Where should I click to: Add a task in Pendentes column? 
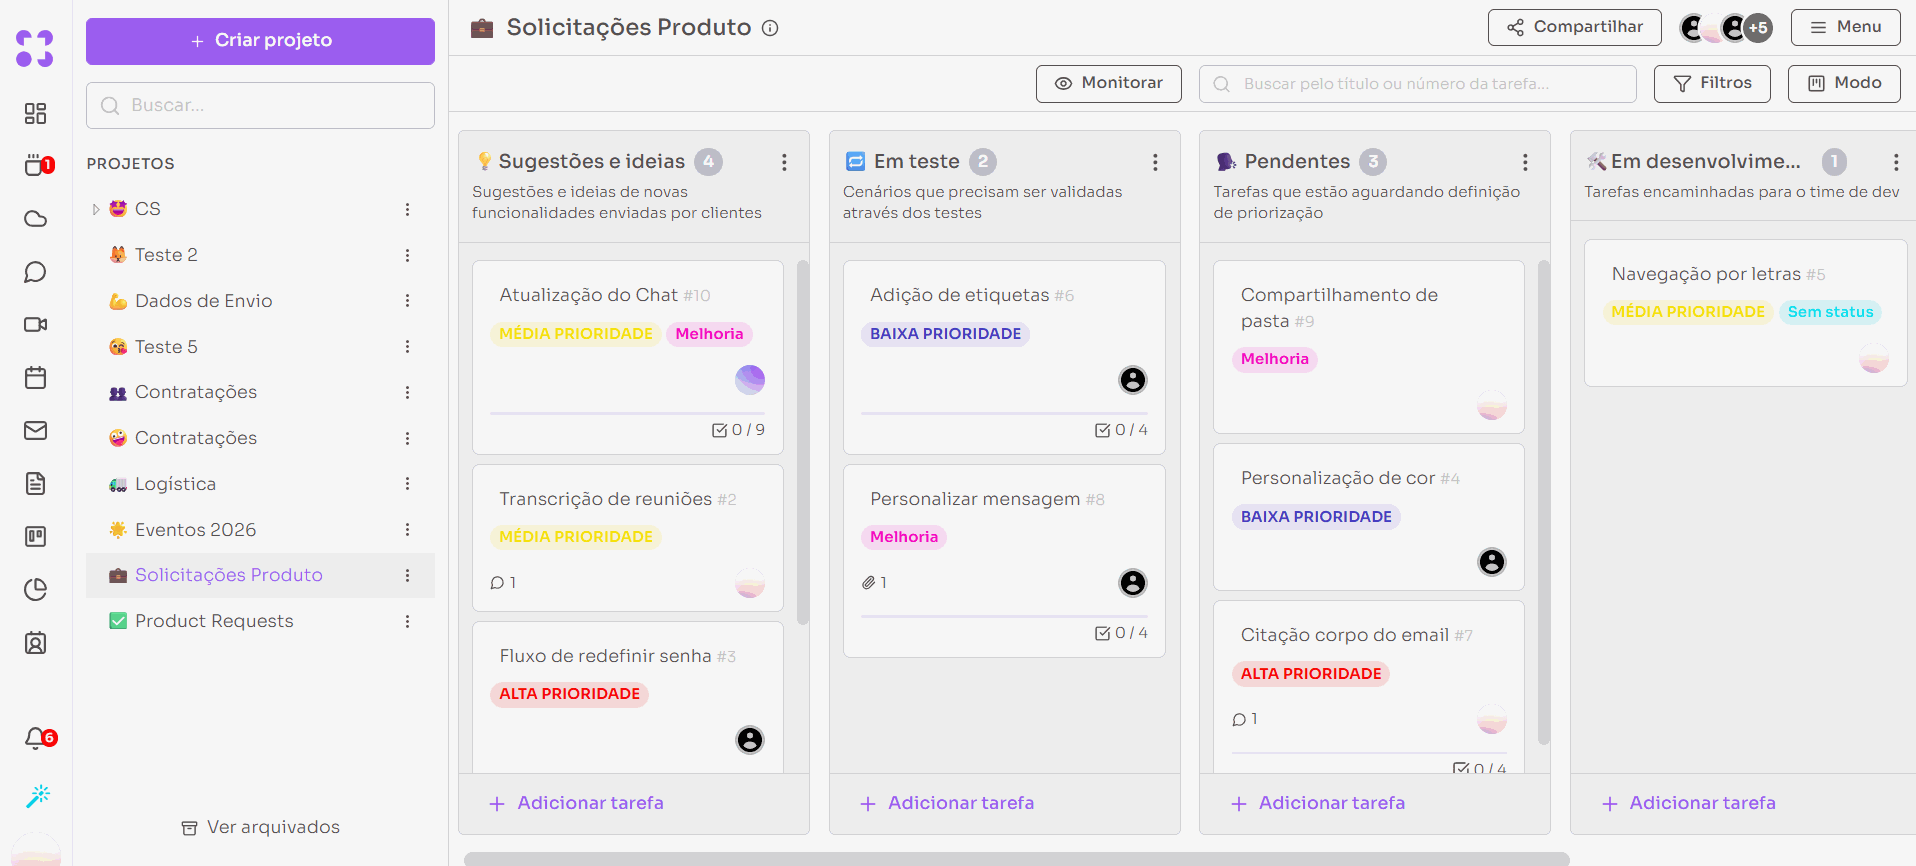(x=1318, y=803)
